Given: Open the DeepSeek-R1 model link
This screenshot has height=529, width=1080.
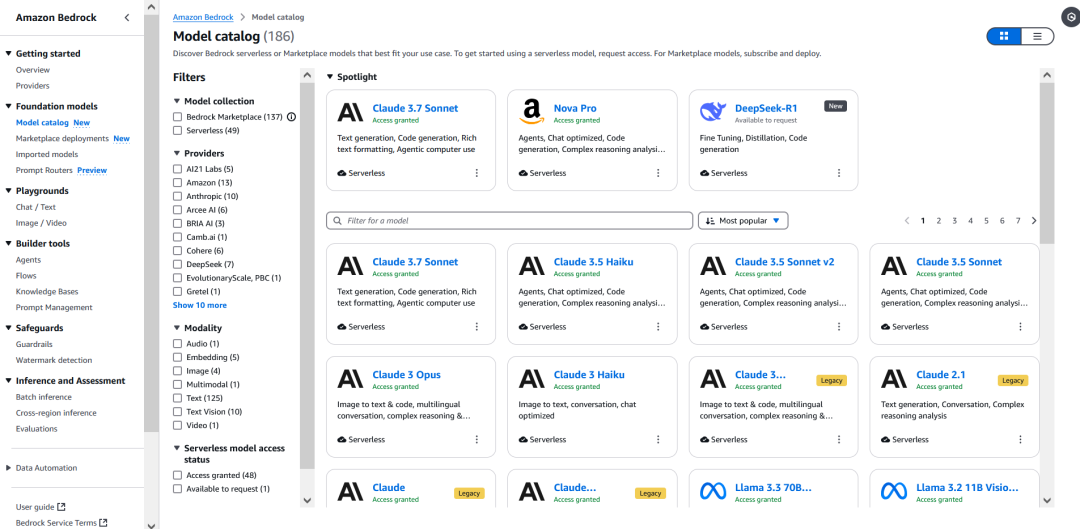Looking at the screenshot, I should 766,108.
